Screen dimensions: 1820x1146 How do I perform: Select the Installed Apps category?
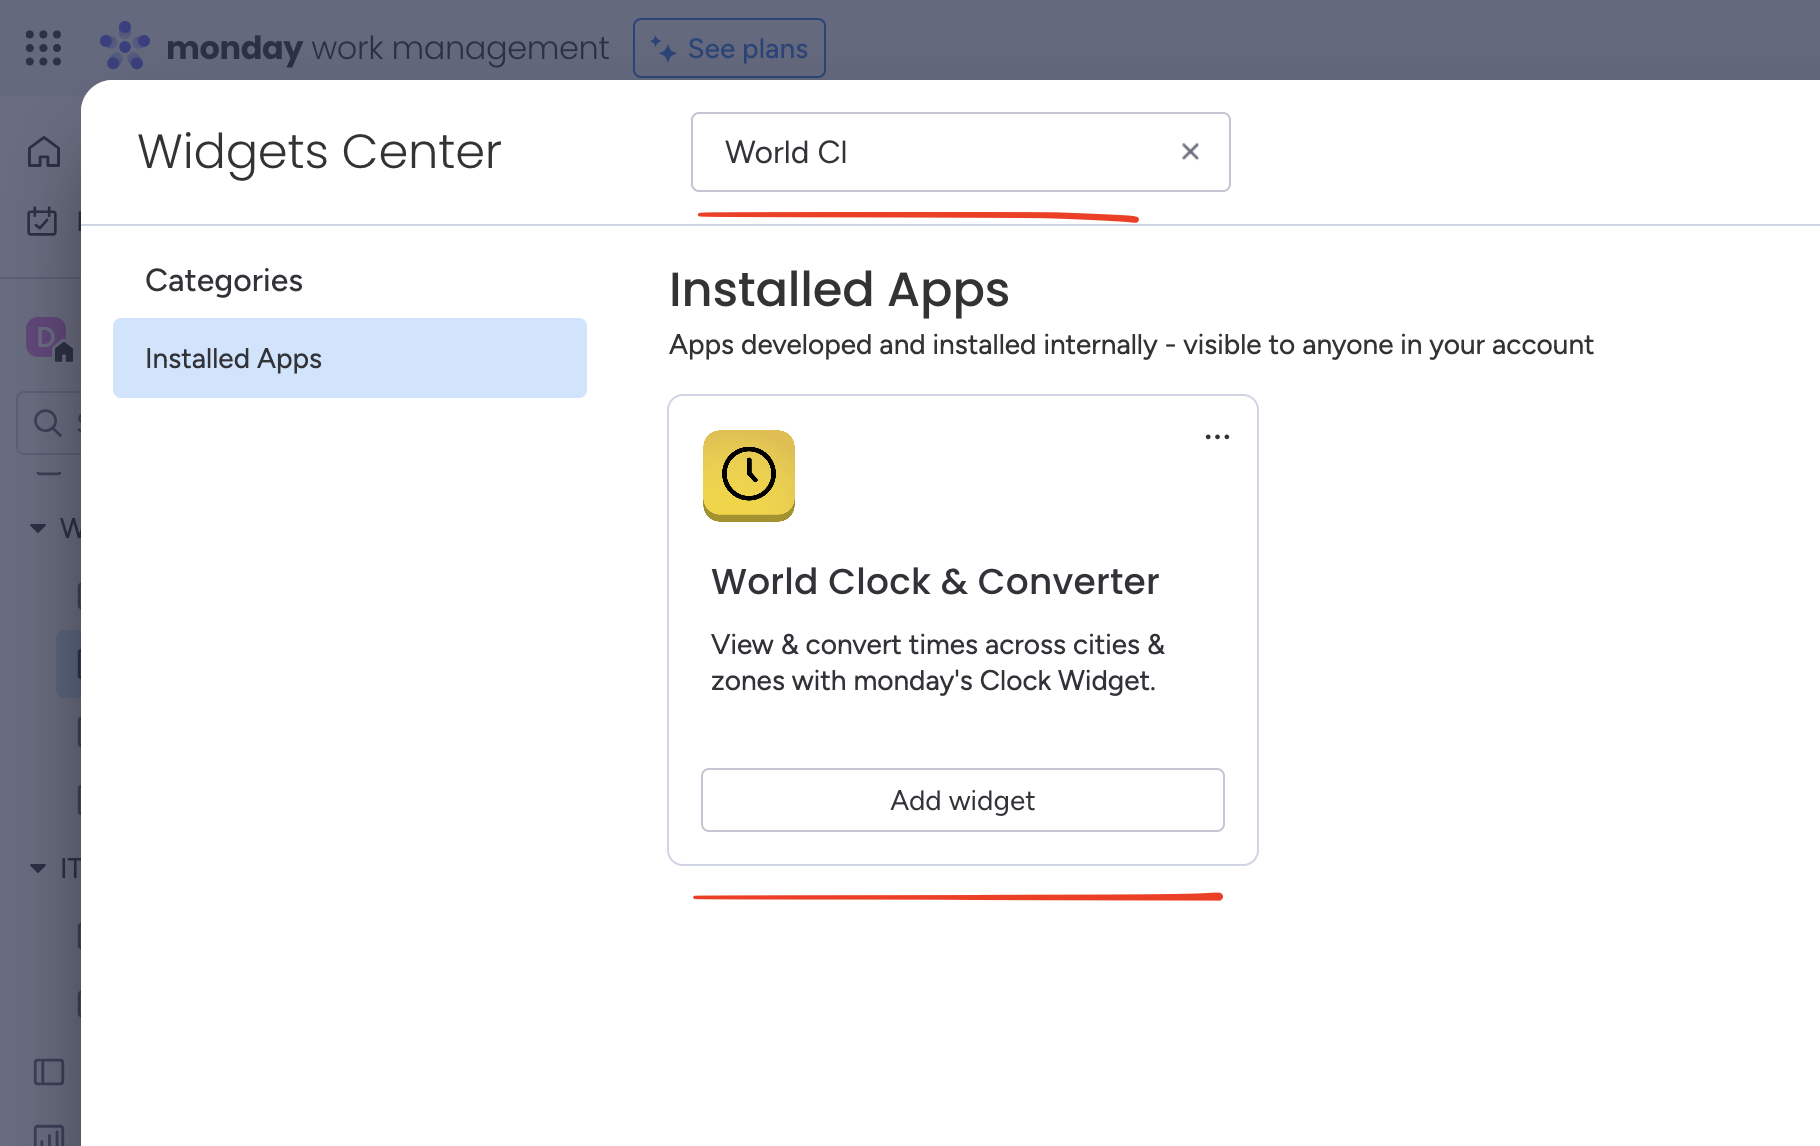(x=350, y=358)
